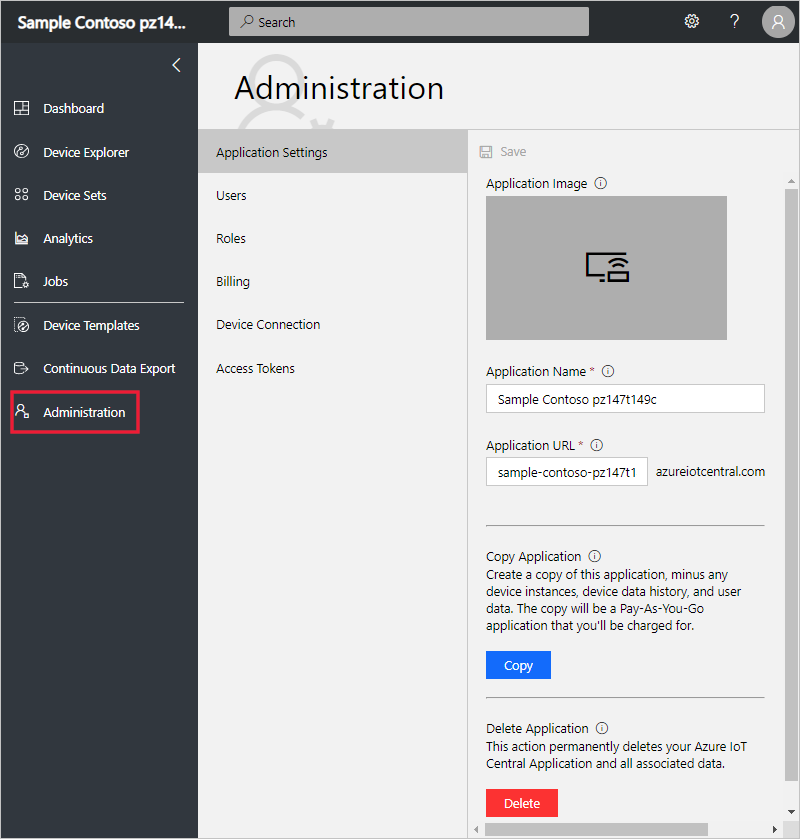Click the Save button label
This screenshot has height=839, width=800.
tap(513, 152)
